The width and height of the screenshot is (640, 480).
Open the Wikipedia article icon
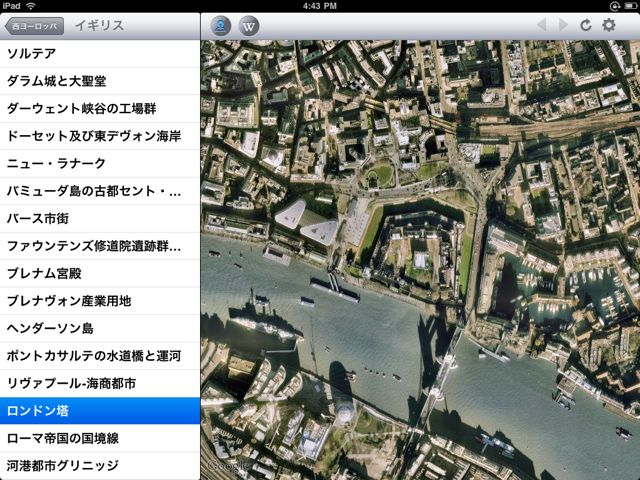click(x=249, y=26)
